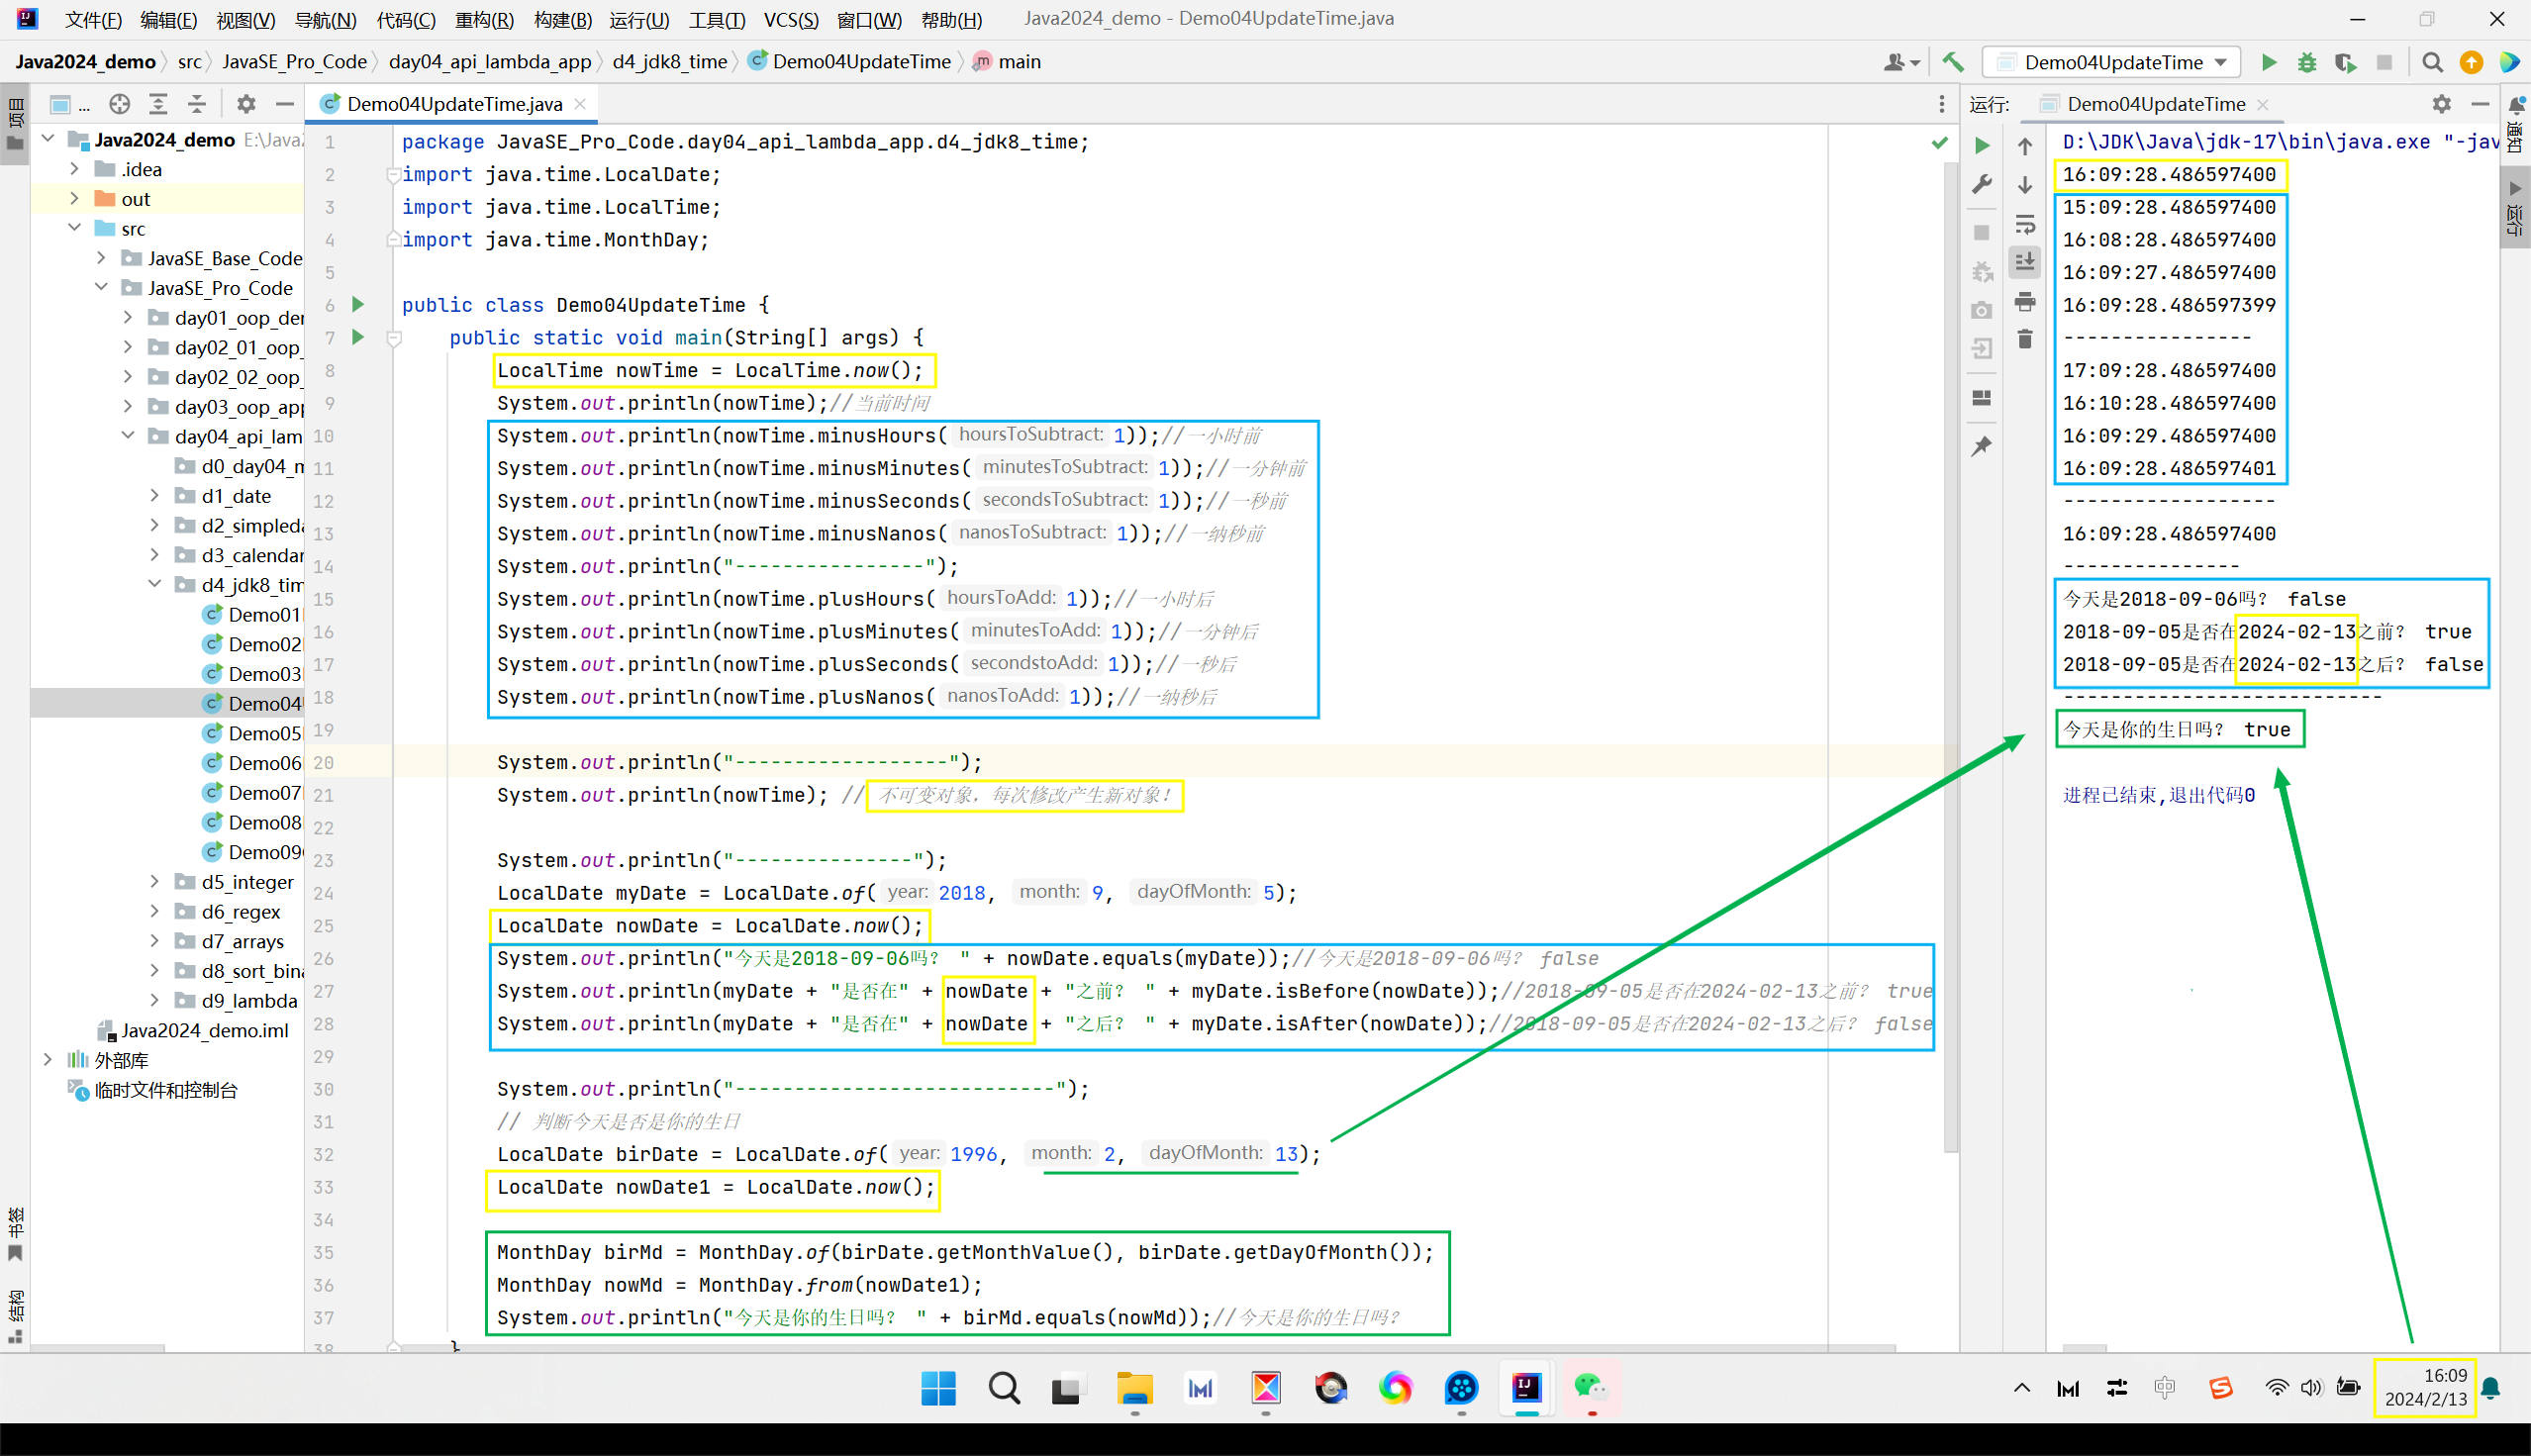
Task: Clear run output with trash icon
Action: point(2025,340)
